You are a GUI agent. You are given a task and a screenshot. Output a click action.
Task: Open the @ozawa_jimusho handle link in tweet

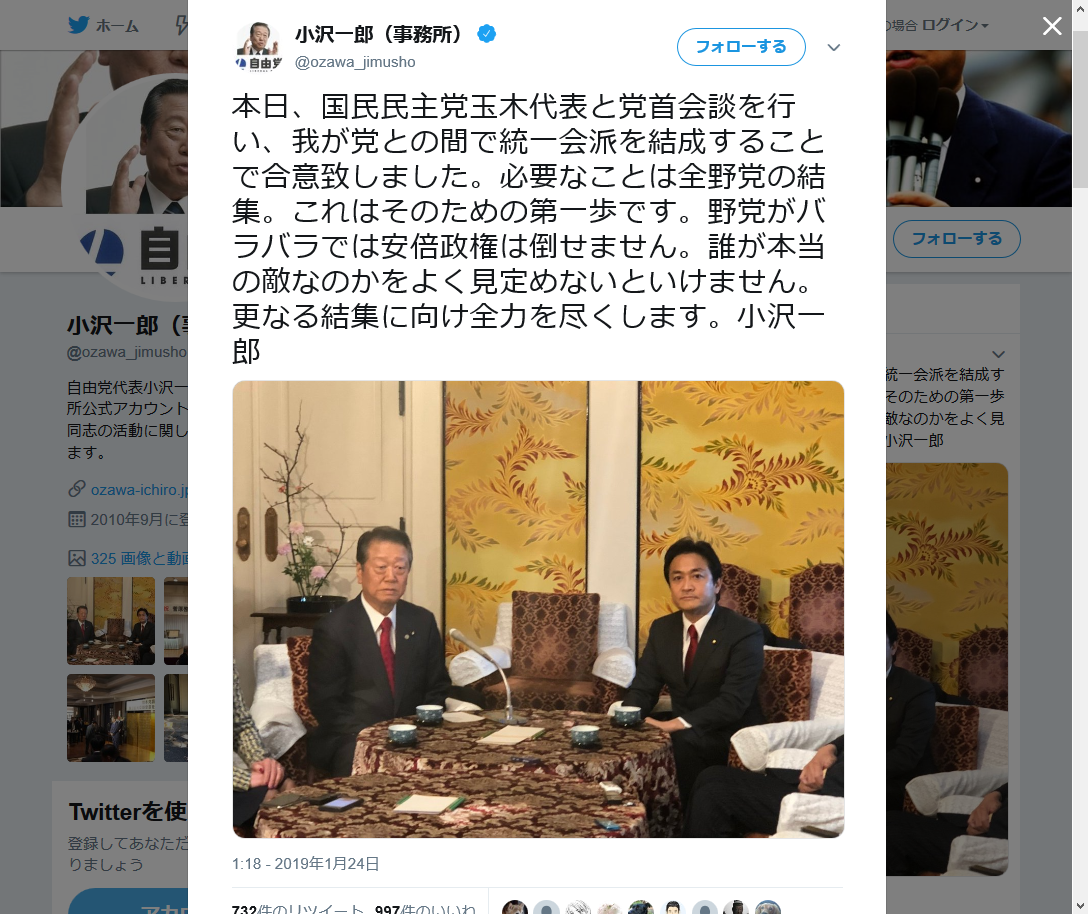tap(355, 62)
